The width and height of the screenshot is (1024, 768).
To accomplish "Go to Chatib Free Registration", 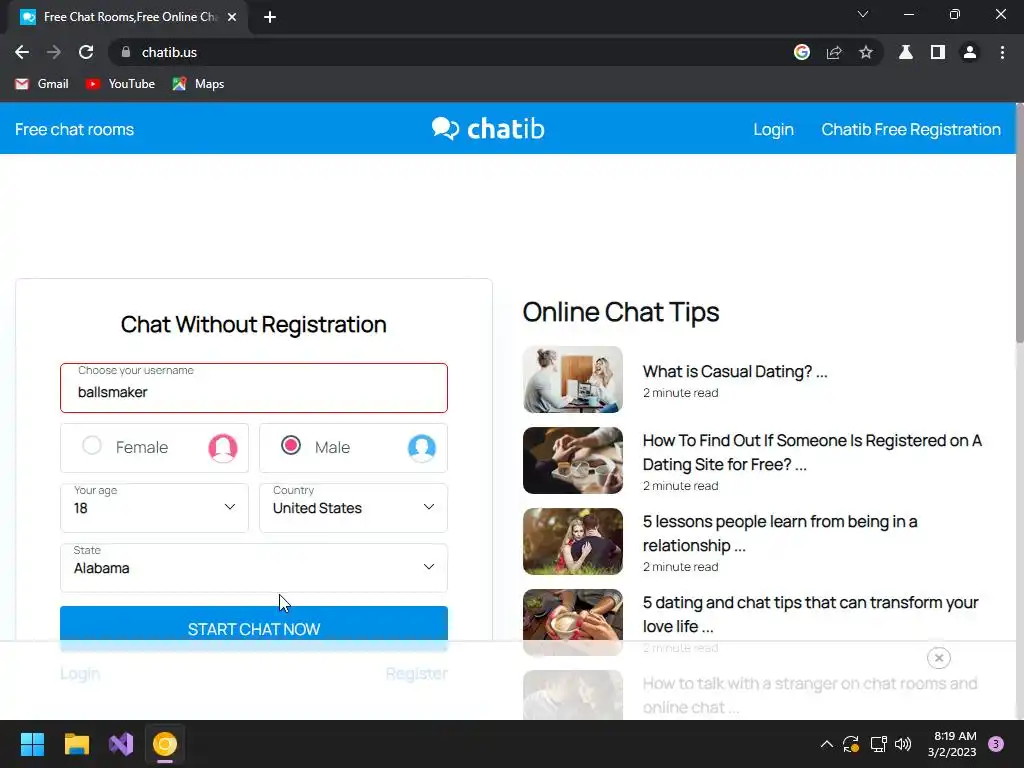I will (911, 129).
